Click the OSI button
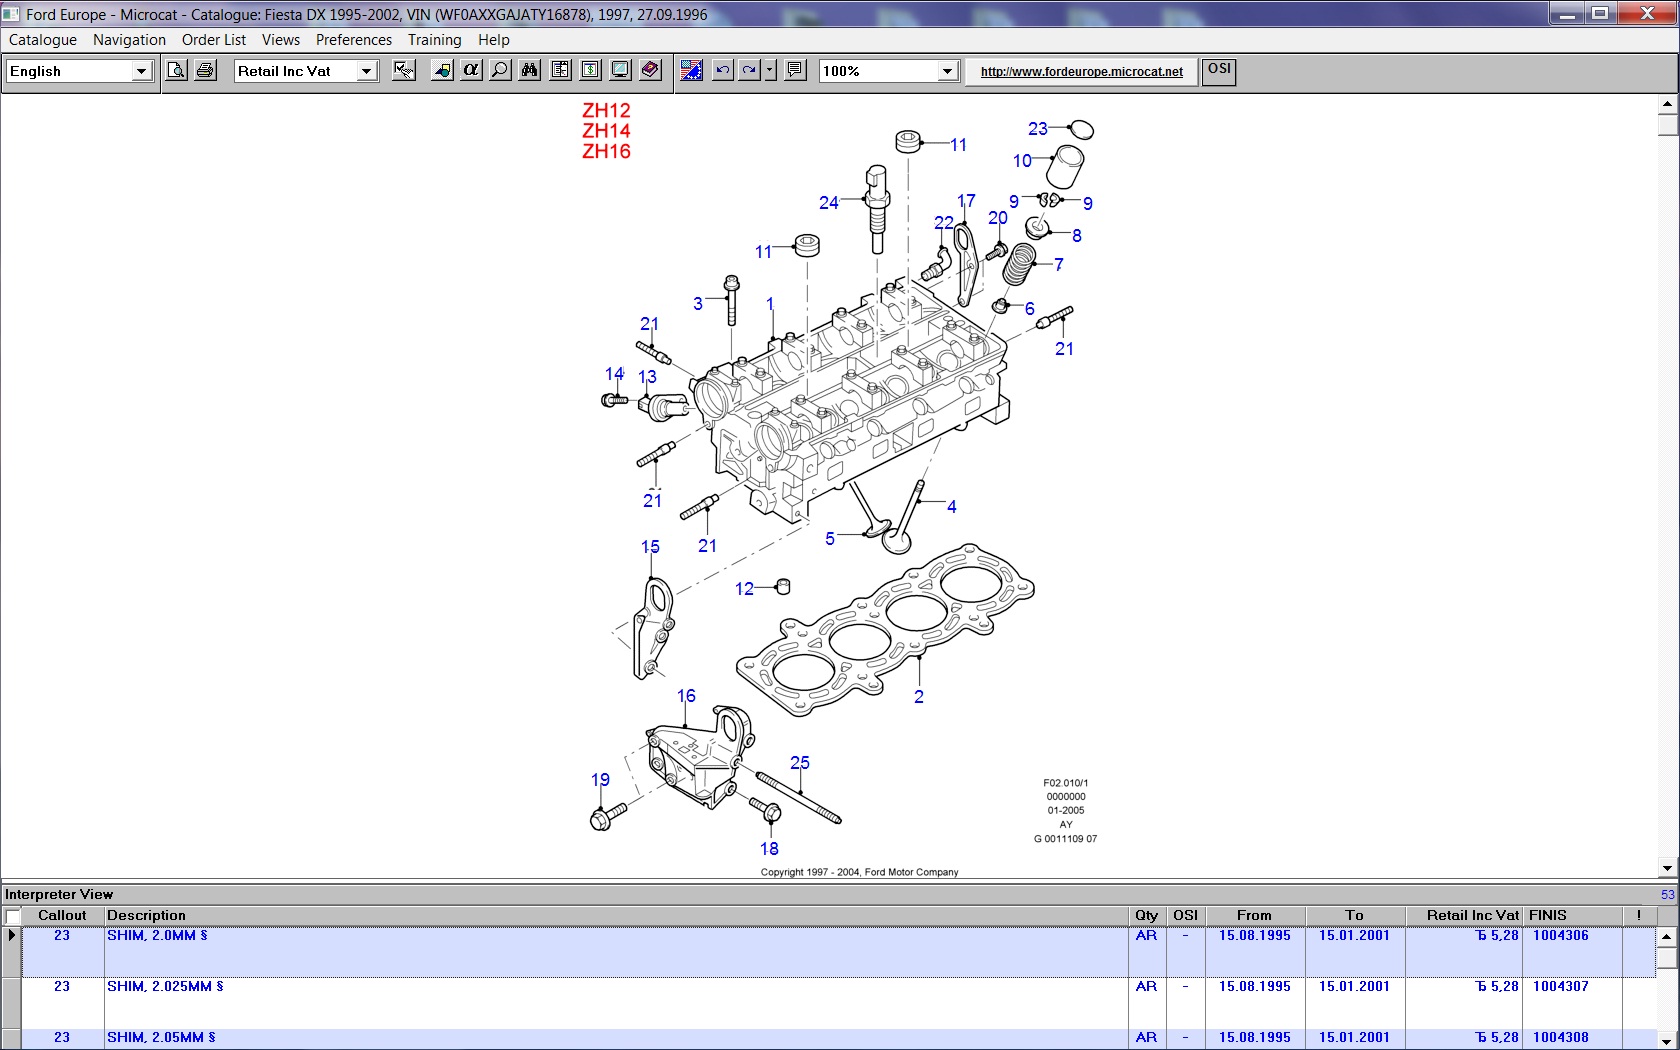 pos(1219,70)
